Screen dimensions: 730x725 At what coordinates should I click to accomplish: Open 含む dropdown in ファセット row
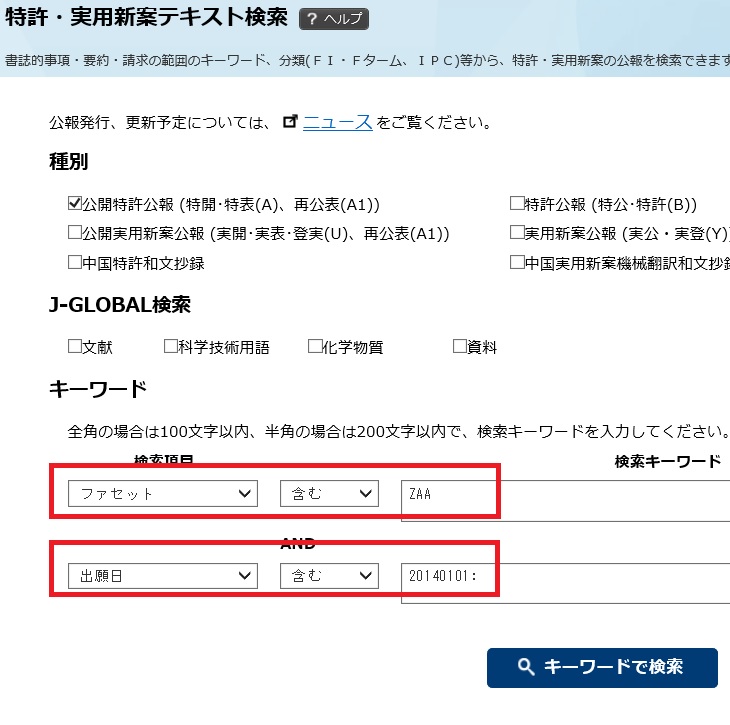coord(329,494)
